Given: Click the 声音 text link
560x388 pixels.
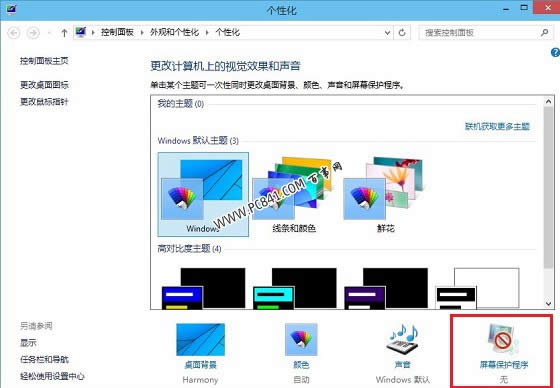Looking at the screenshot, I should coord(402,365).
